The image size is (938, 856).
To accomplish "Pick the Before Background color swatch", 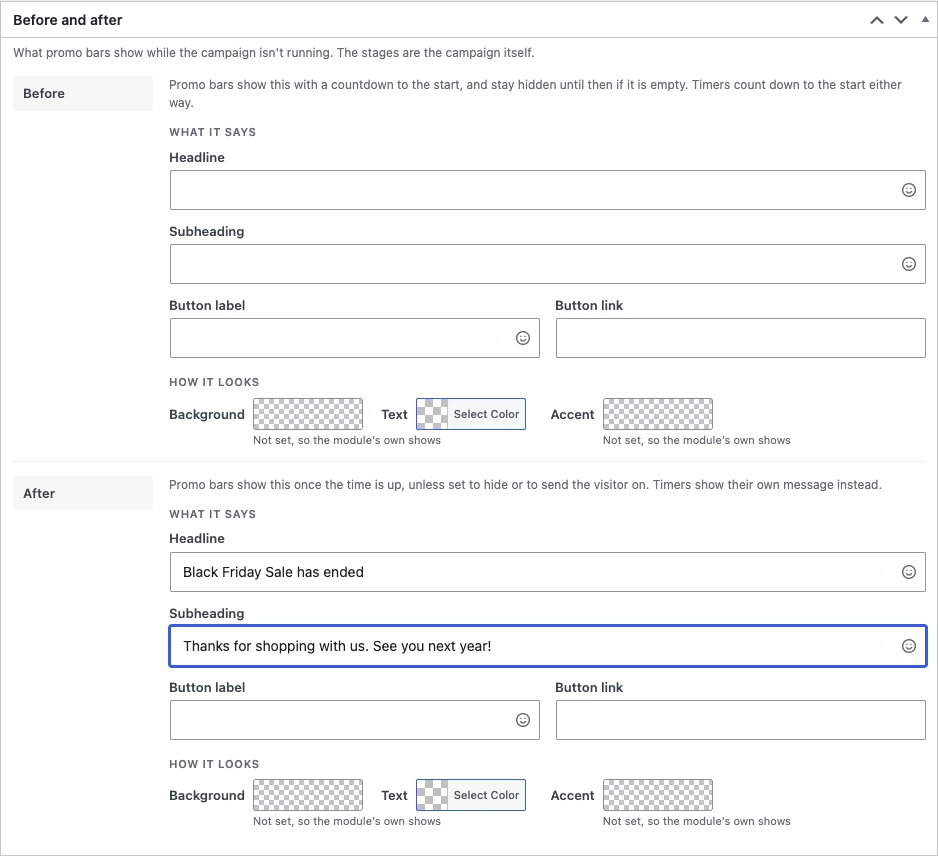I will [307, 414].
